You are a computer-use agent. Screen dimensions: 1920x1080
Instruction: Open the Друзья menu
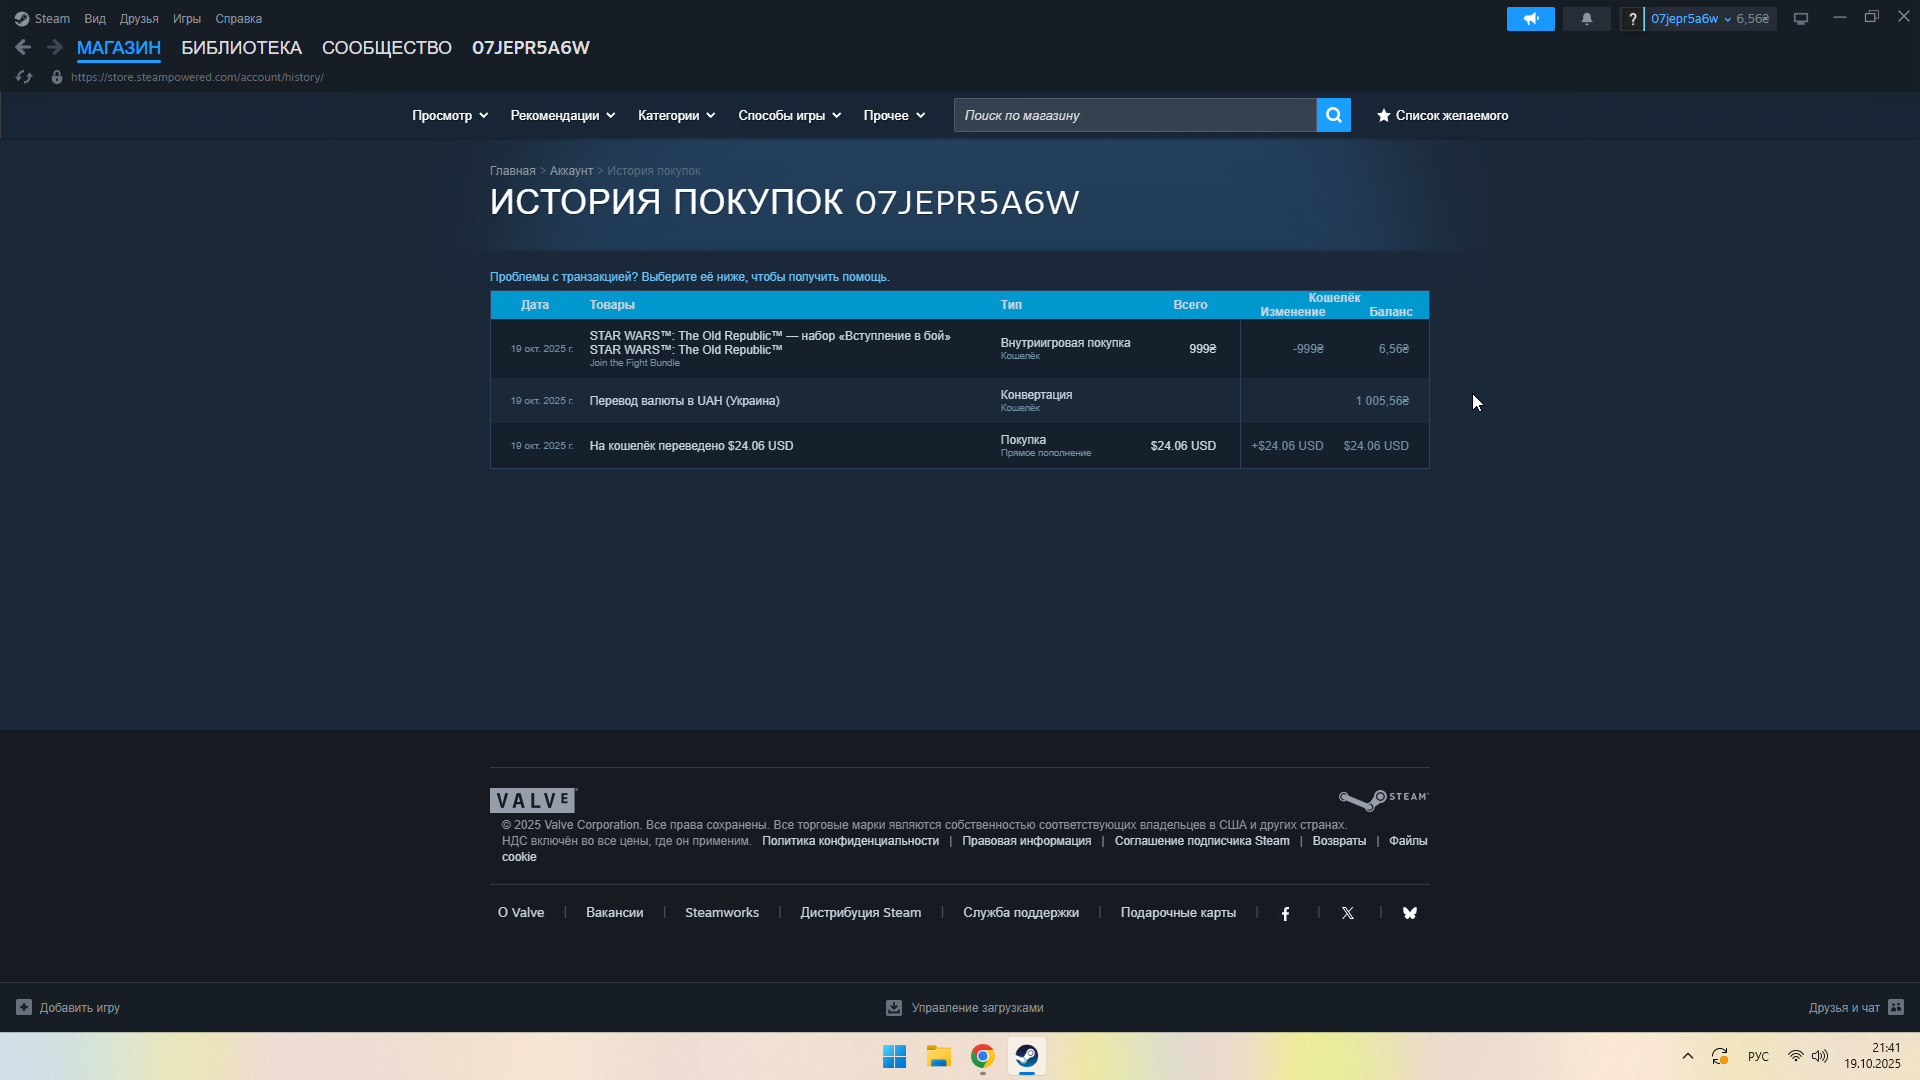pyautogui.click(x=139, y=19)
